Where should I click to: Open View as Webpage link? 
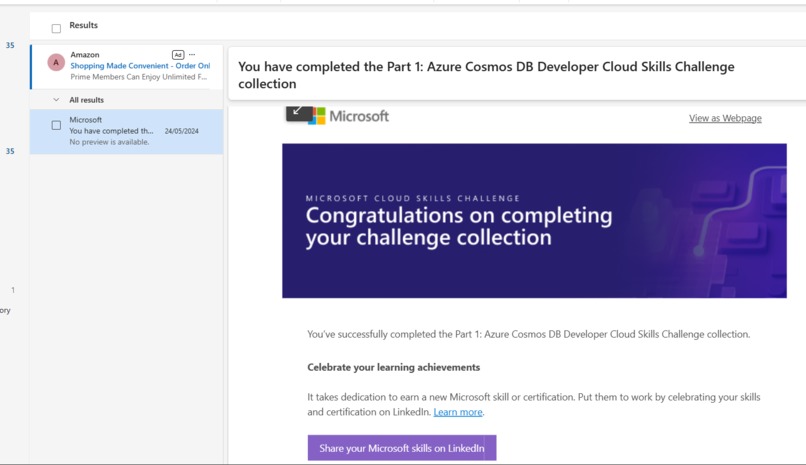point(725,118)
